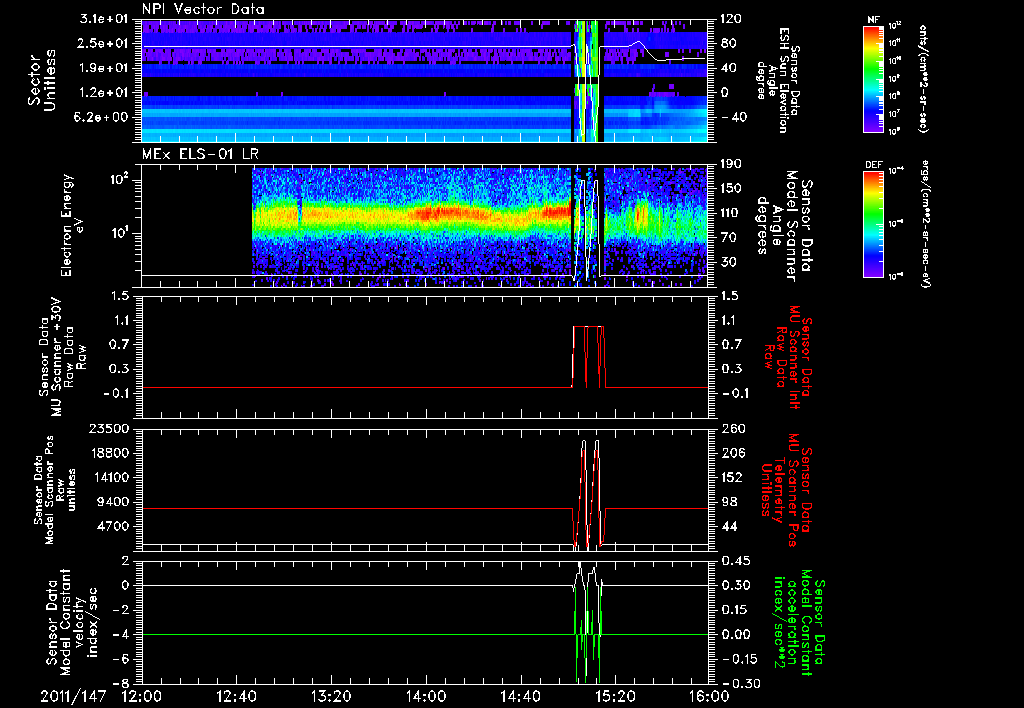Click the "cnts/(cm**2-sr-sec)" units label

pos(923,79)
